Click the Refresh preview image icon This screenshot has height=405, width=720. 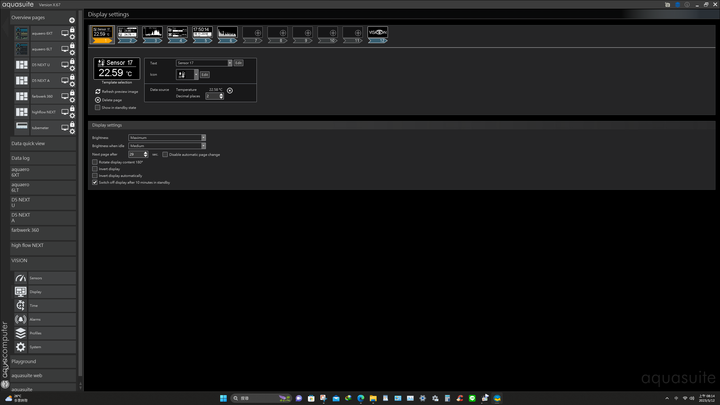98,91
